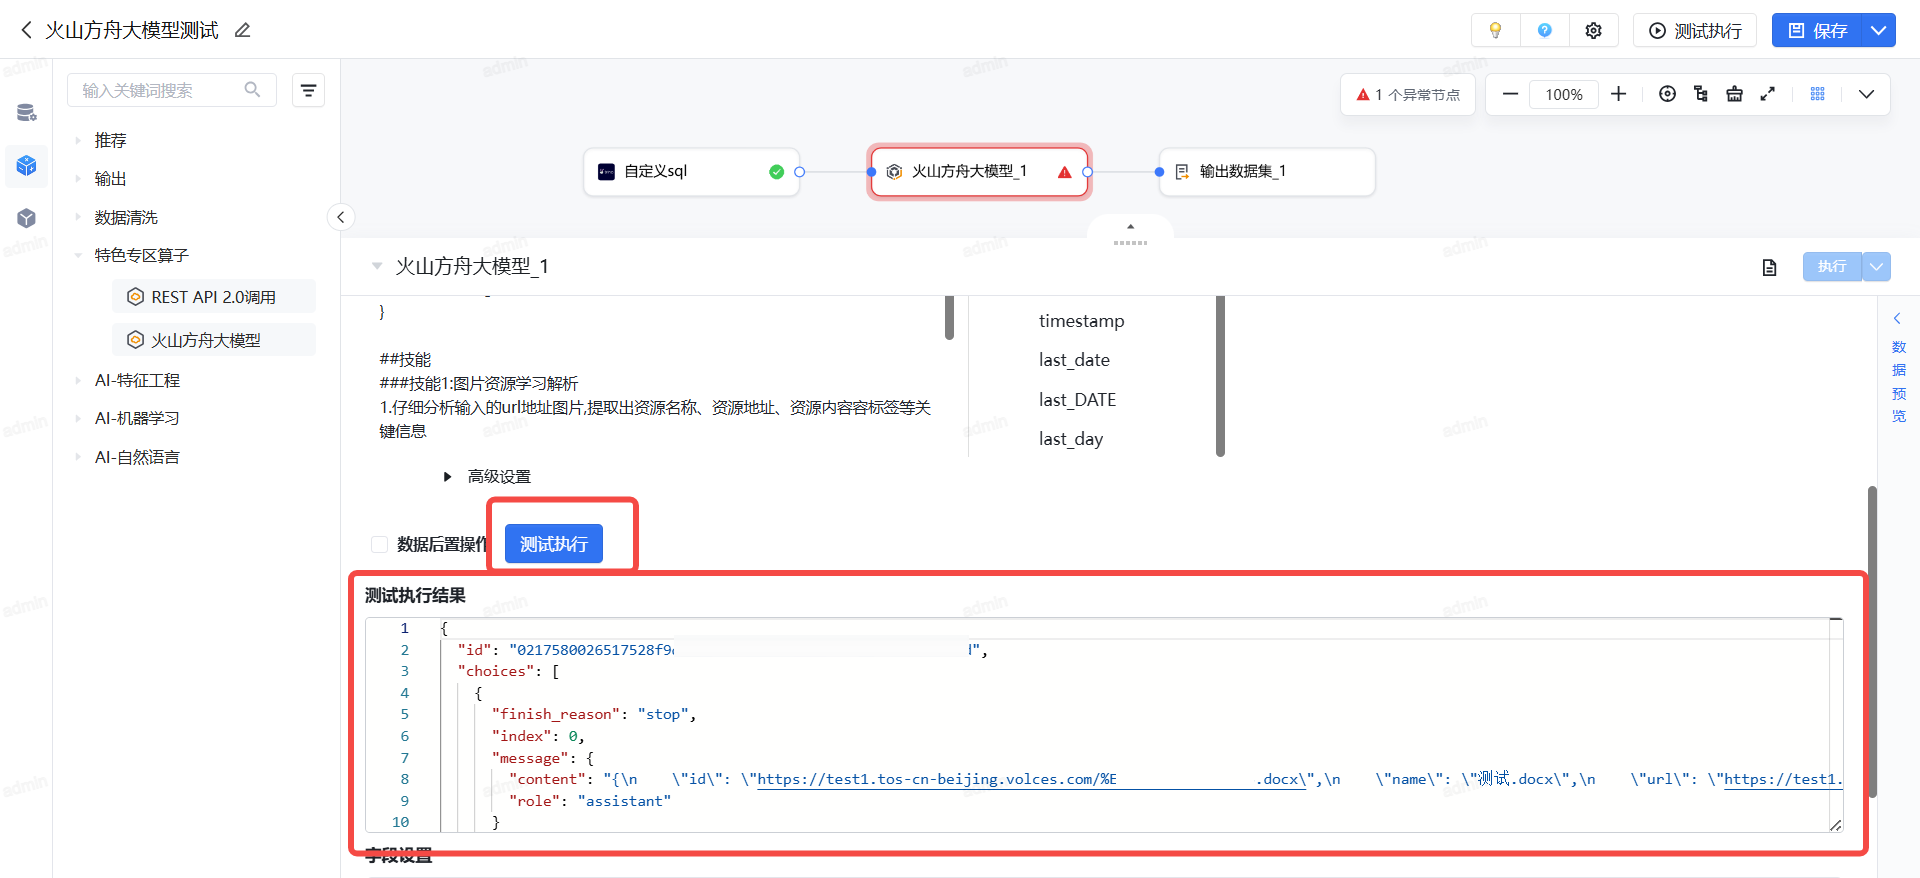Click the lightbulb tips icon
The width and height of the screenshot is (1920, 878).
point(1495,31)
